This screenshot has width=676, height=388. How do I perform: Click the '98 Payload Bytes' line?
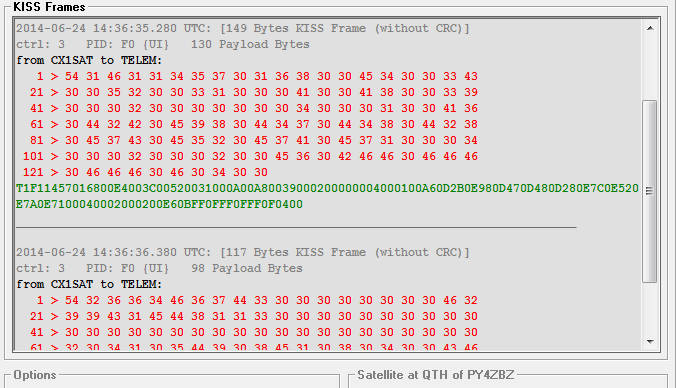tap(160, 268)
